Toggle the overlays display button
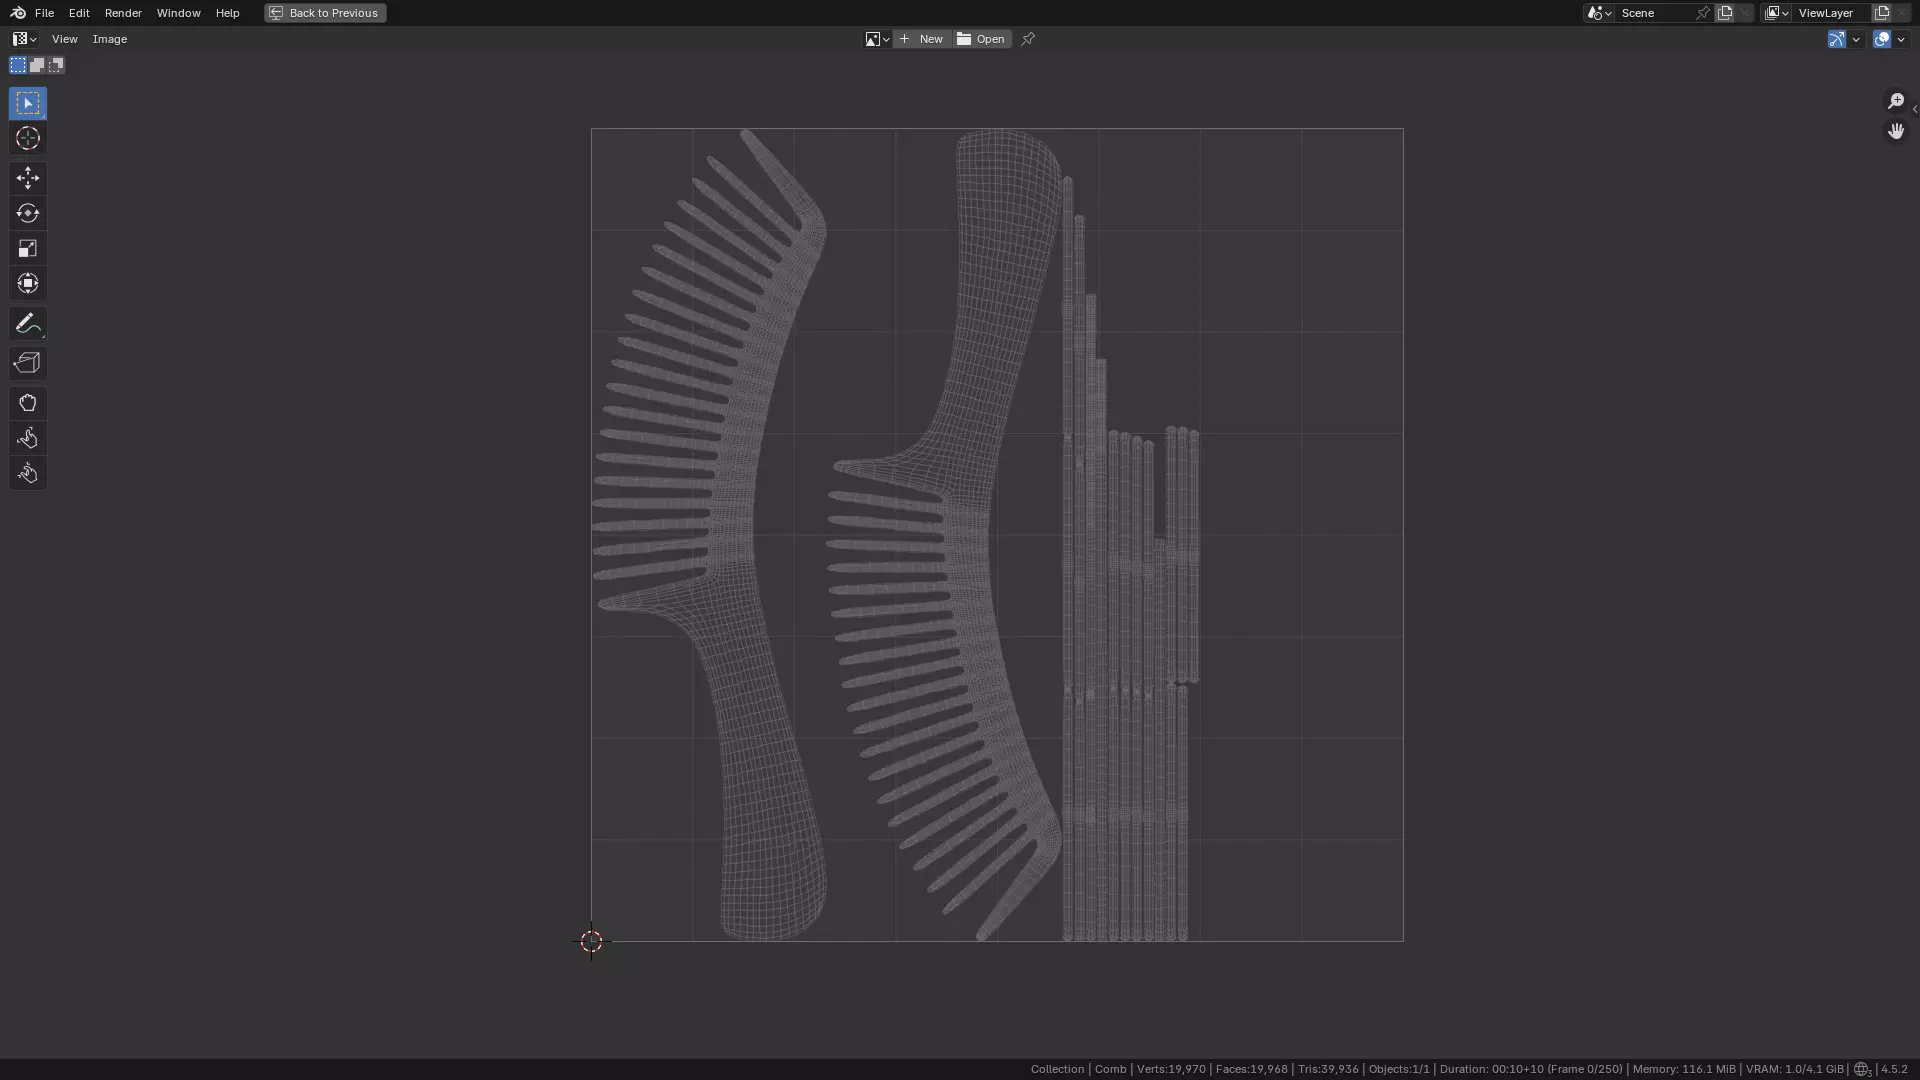Image resolution: width=1920 pixels, height=1080 pixels. [1881, 39]
